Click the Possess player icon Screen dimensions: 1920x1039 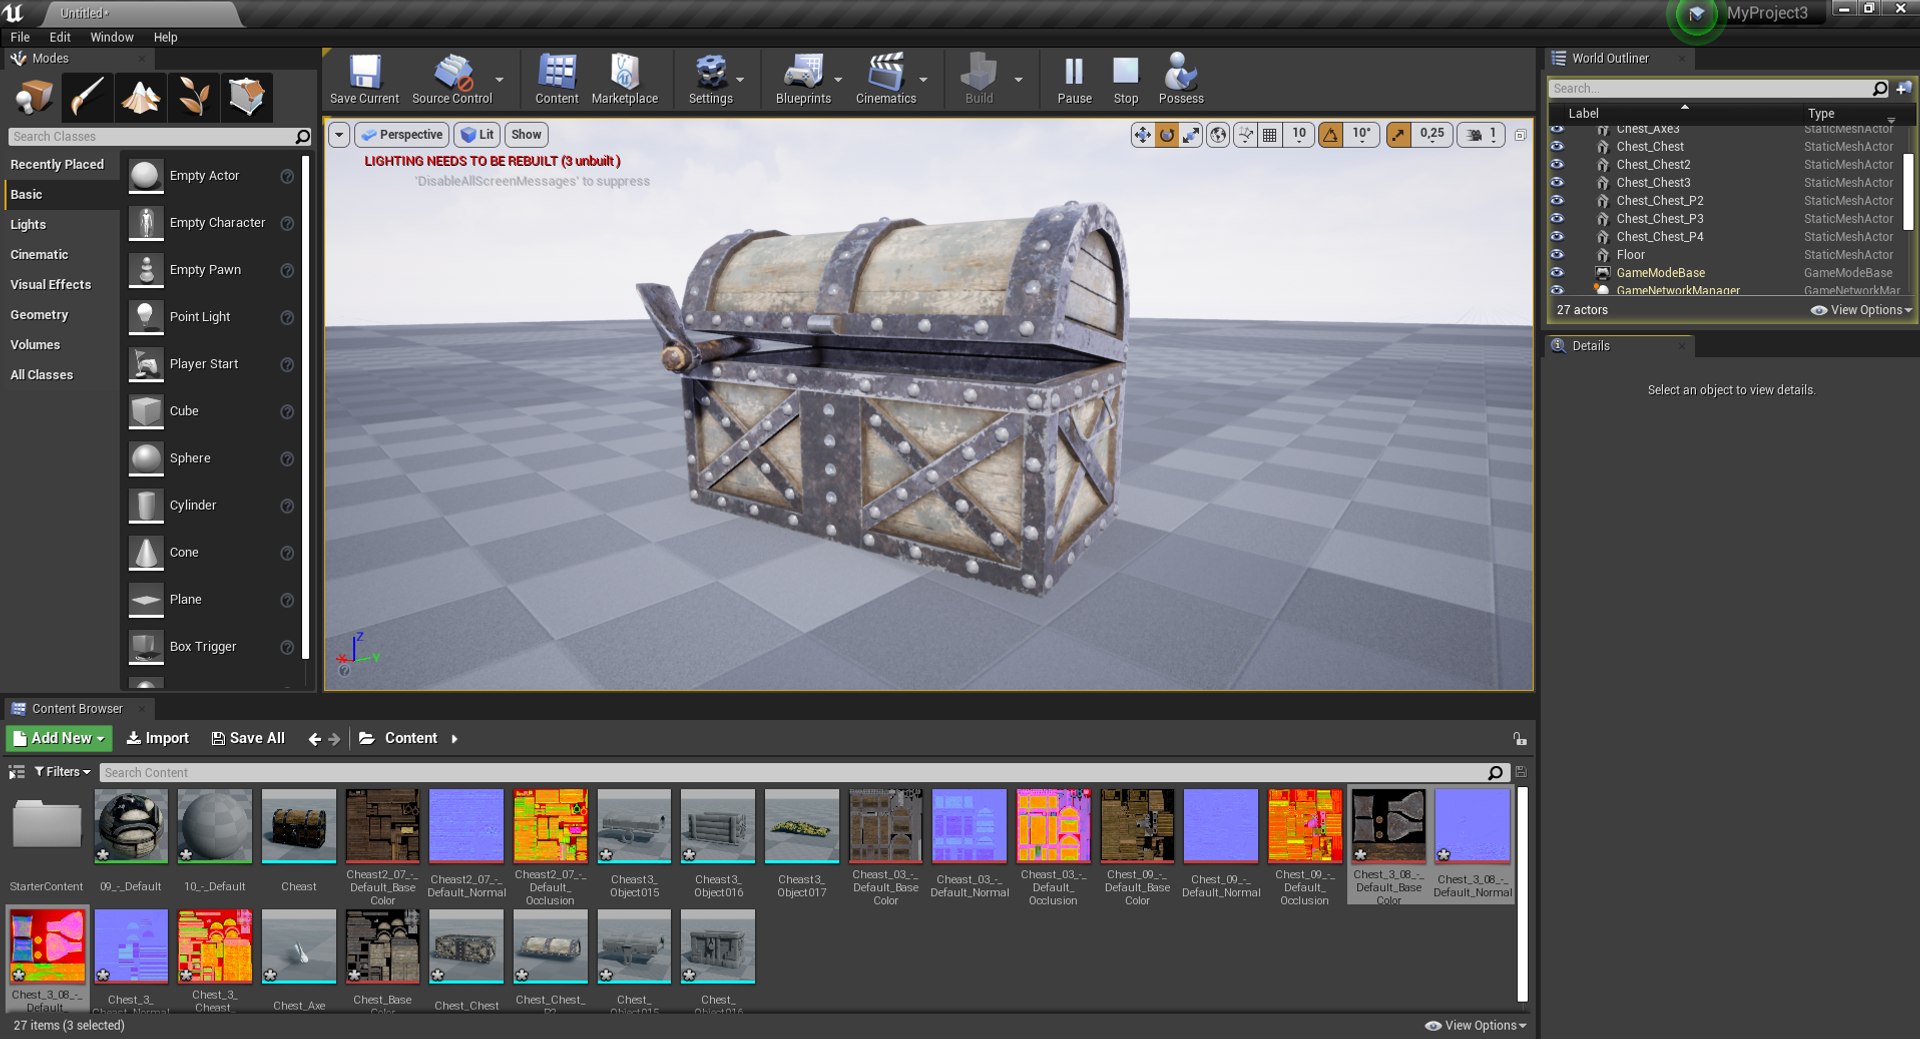pos(1181,78)
